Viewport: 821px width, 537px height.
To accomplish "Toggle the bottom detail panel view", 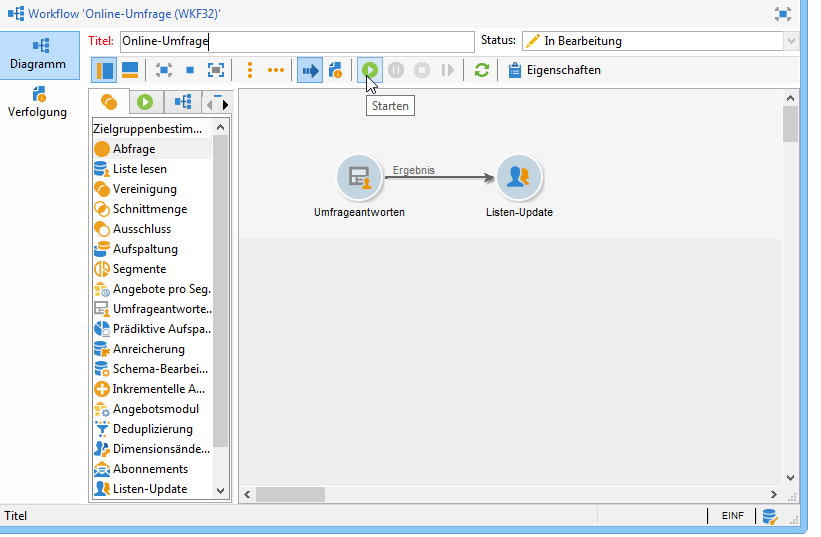I will point(130,70).
